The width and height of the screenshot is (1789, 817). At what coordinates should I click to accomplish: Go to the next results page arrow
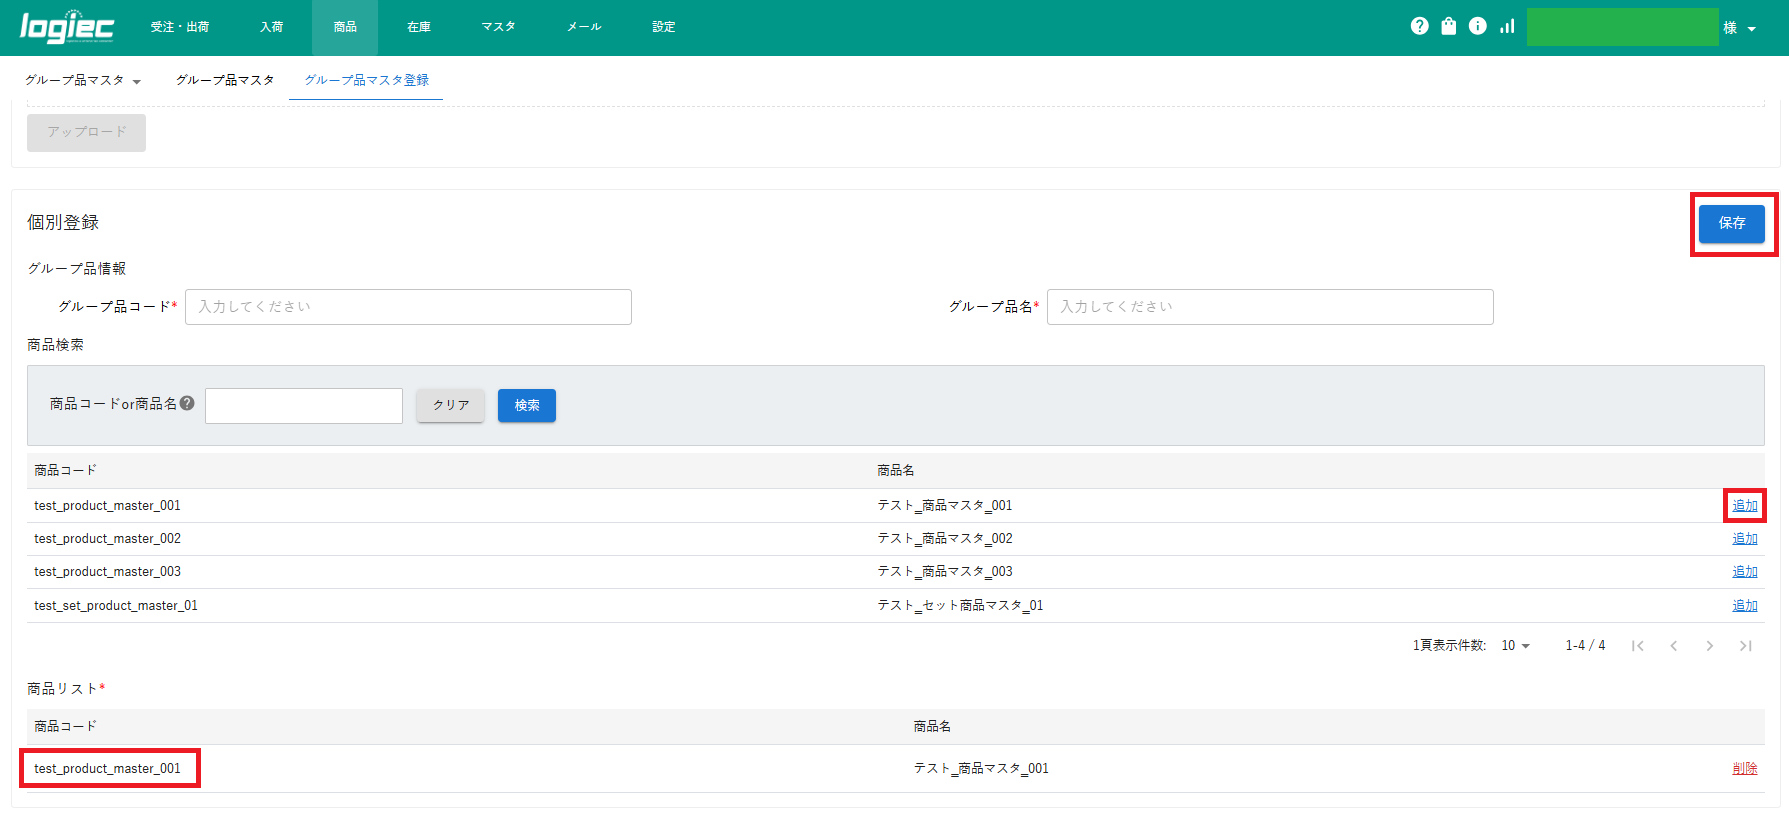click(1709, 646)
